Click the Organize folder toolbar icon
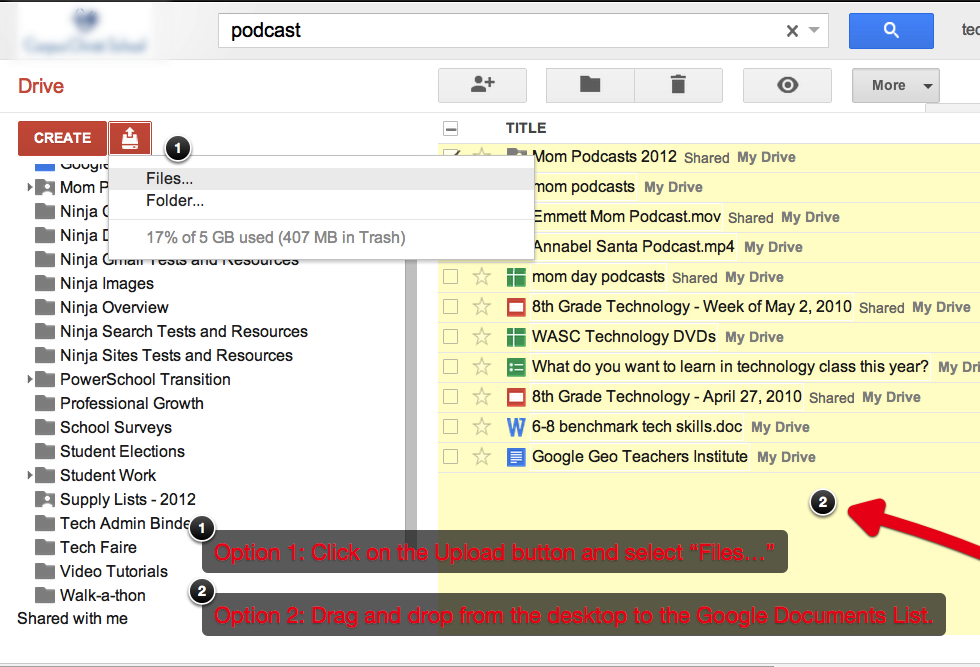 click(x=590, y=85)
